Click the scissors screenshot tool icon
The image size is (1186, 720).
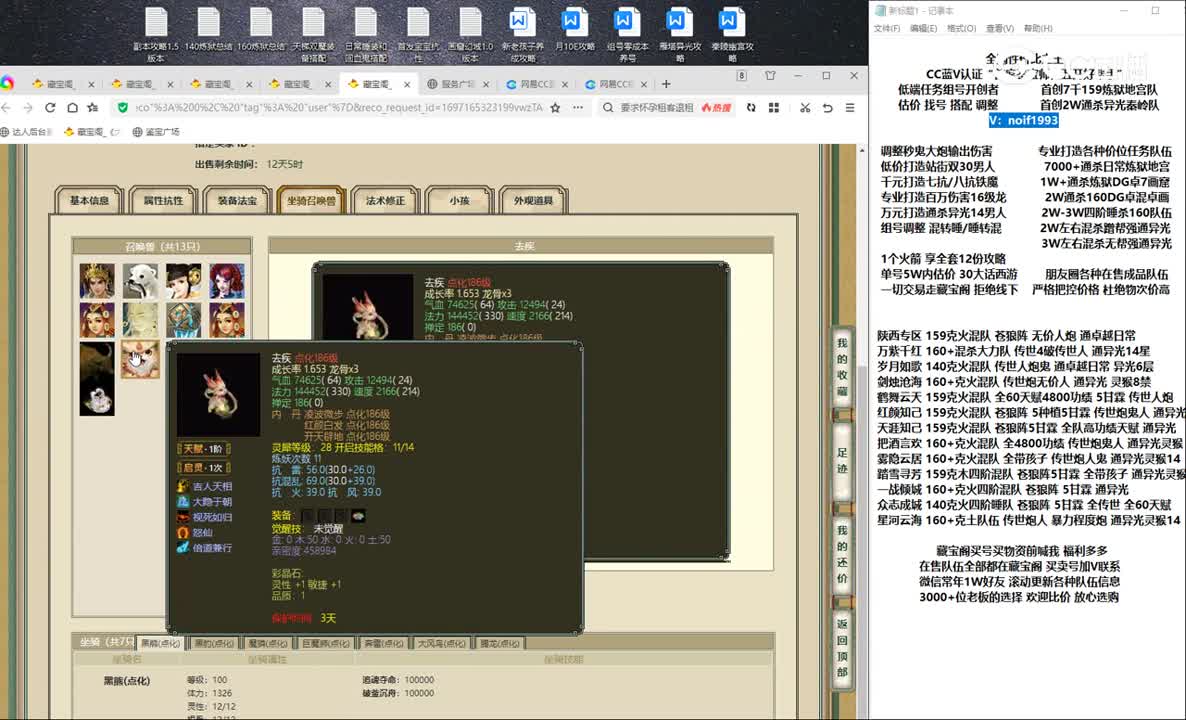pyautogui.click(x=805, y=107)
